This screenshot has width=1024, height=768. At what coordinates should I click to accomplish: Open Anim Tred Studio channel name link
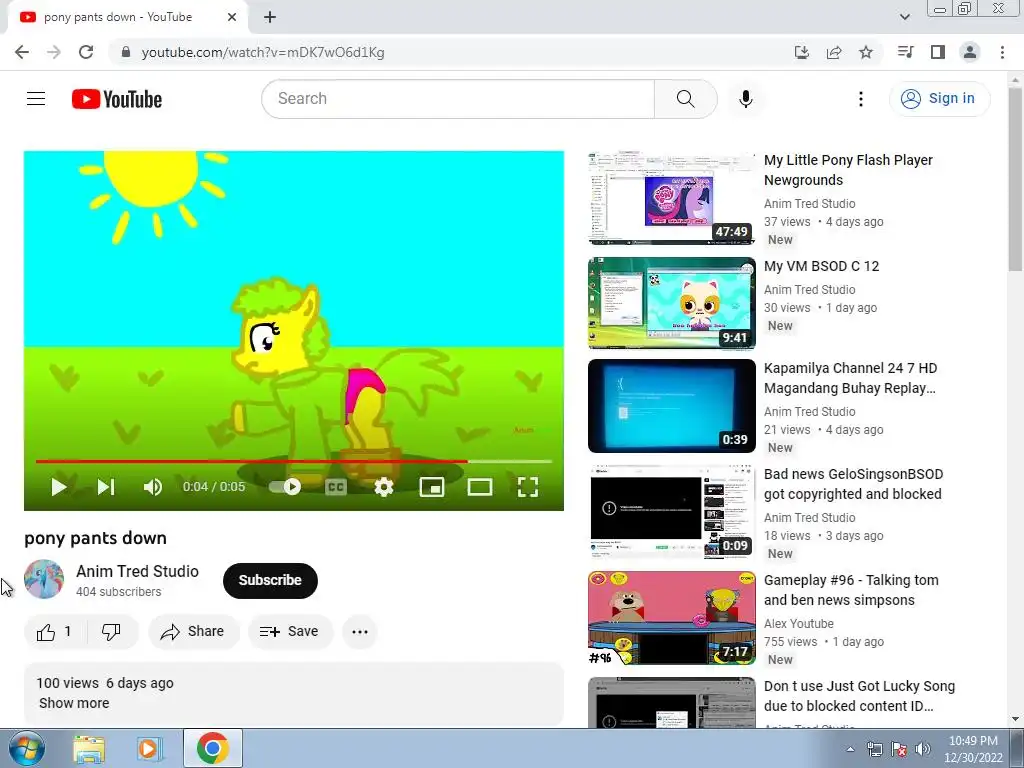[137, 571]
